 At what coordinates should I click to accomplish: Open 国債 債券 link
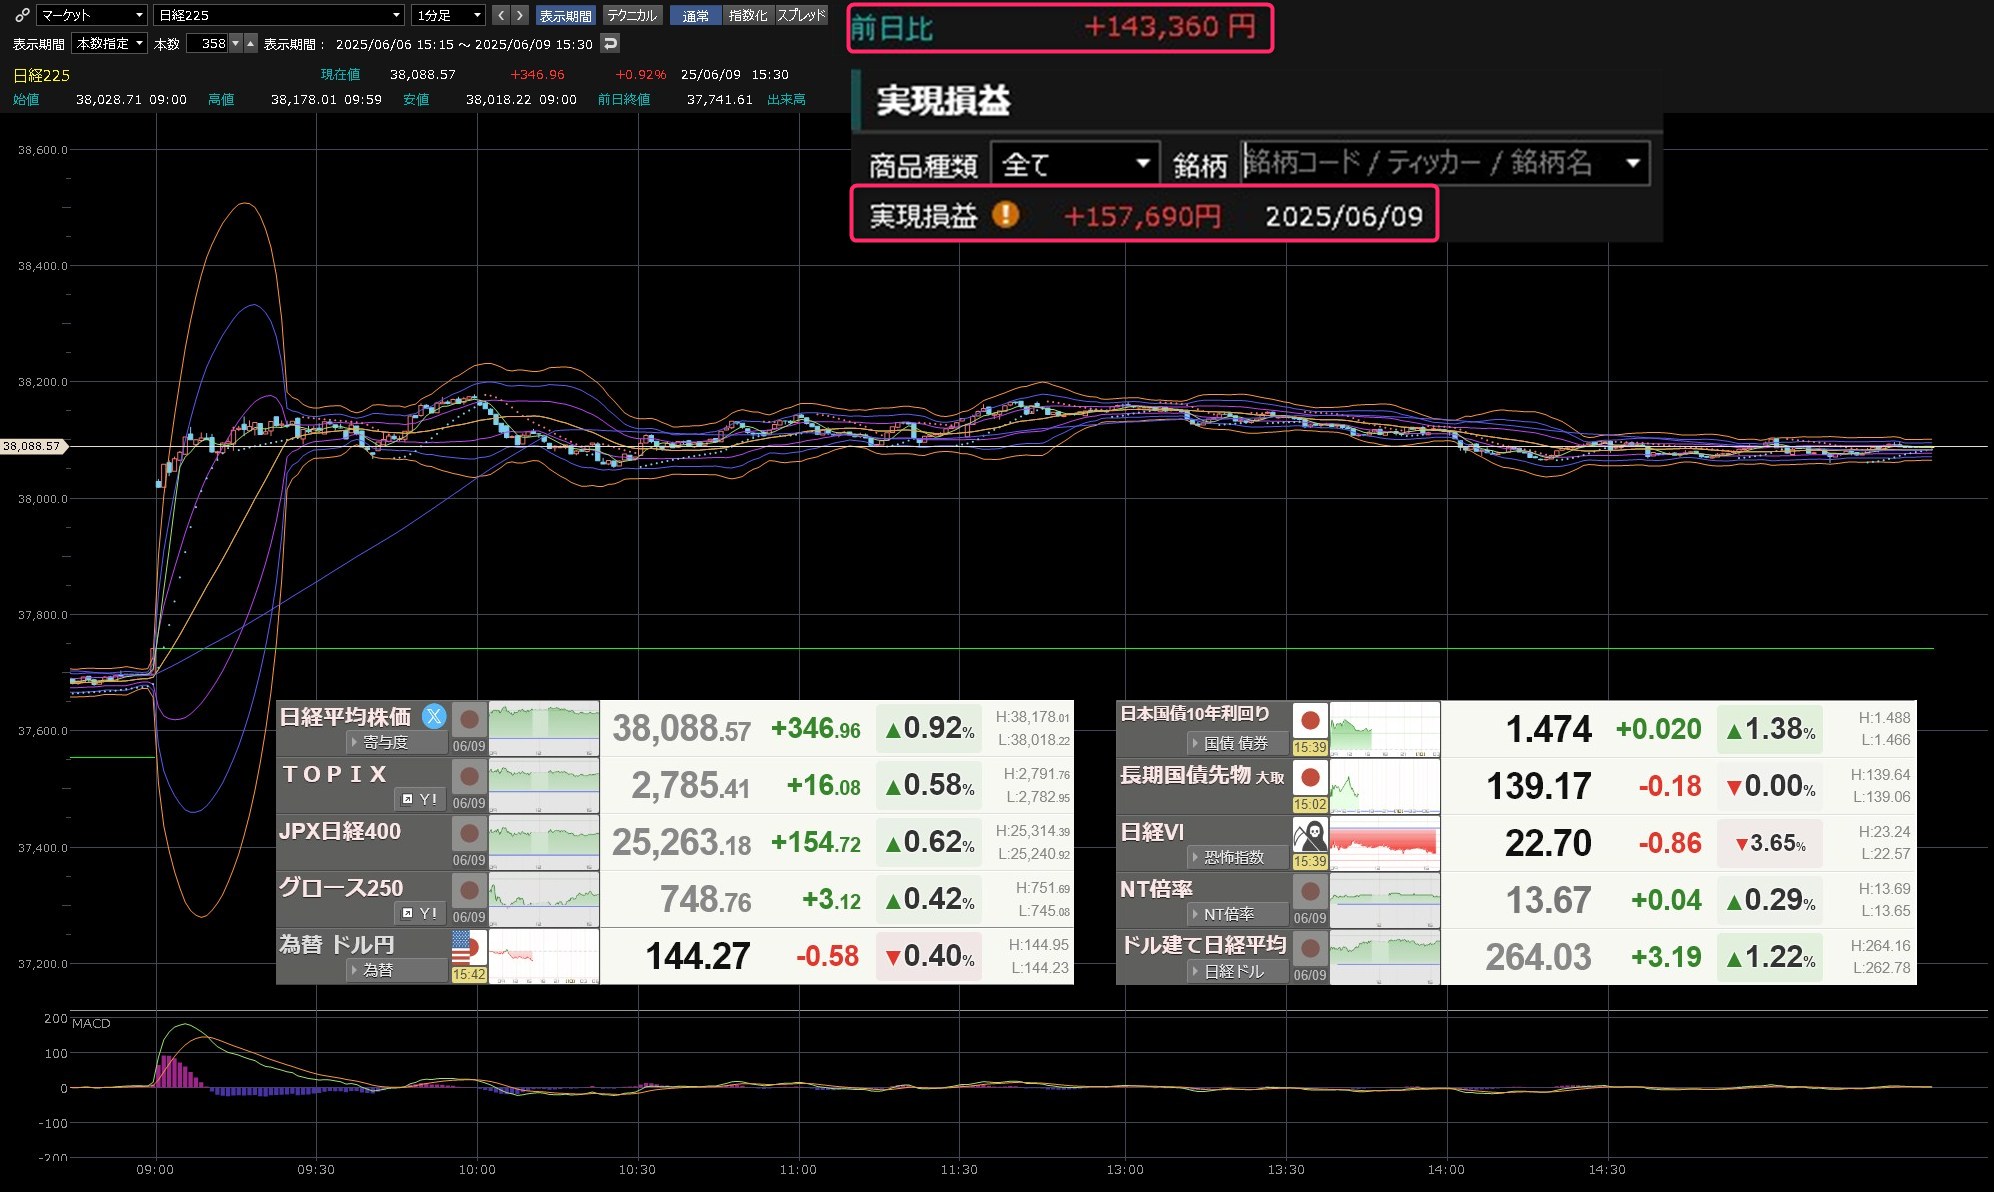pyautogui.click(x=1238, y=743)
